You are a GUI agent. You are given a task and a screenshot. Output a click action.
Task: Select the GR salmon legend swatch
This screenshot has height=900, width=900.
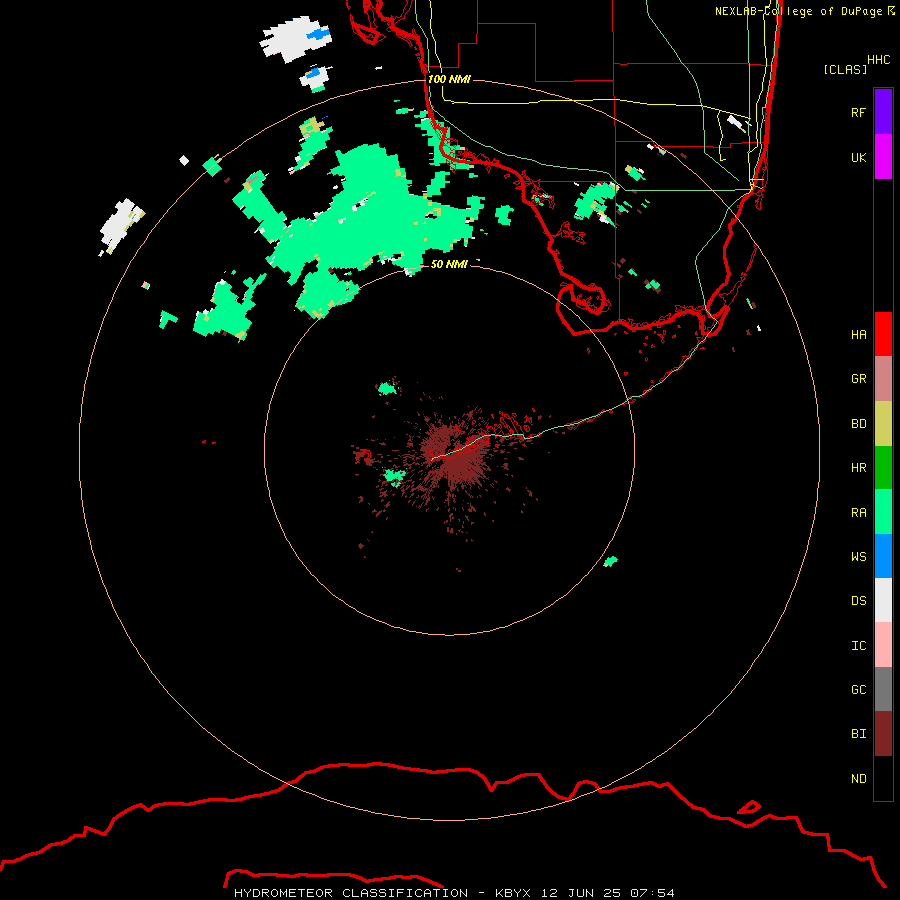(x=883, y=379)
